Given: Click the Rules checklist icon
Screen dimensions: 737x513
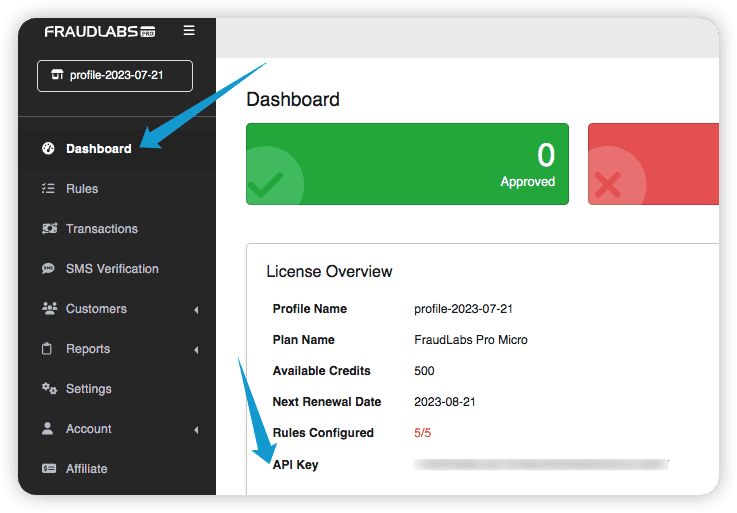Looking at the screenshot, I should pyautogui.click(x=48, y=189).
